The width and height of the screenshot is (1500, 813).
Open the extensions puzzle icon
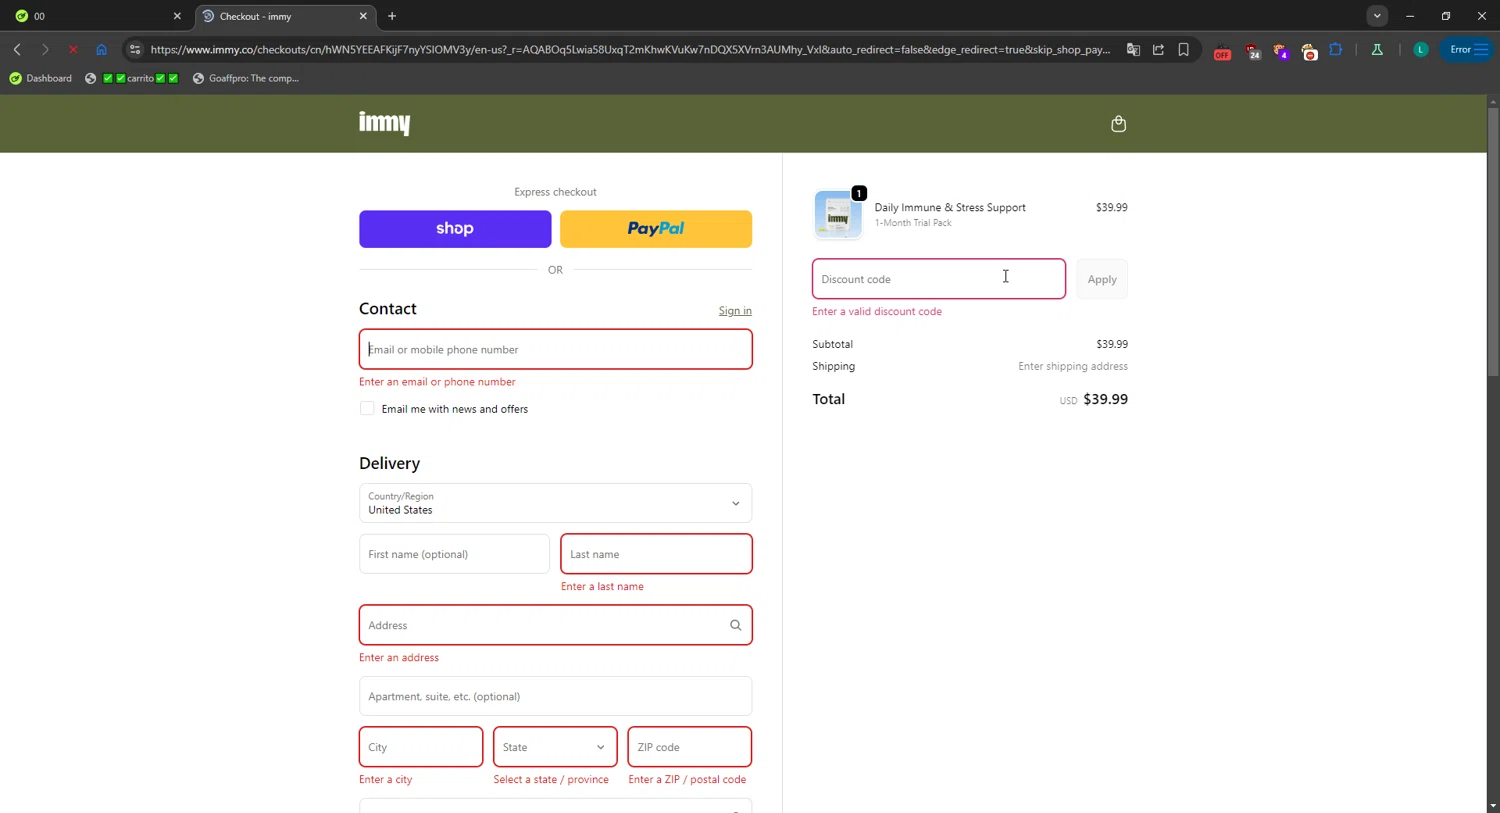(x=1336, y=49)
